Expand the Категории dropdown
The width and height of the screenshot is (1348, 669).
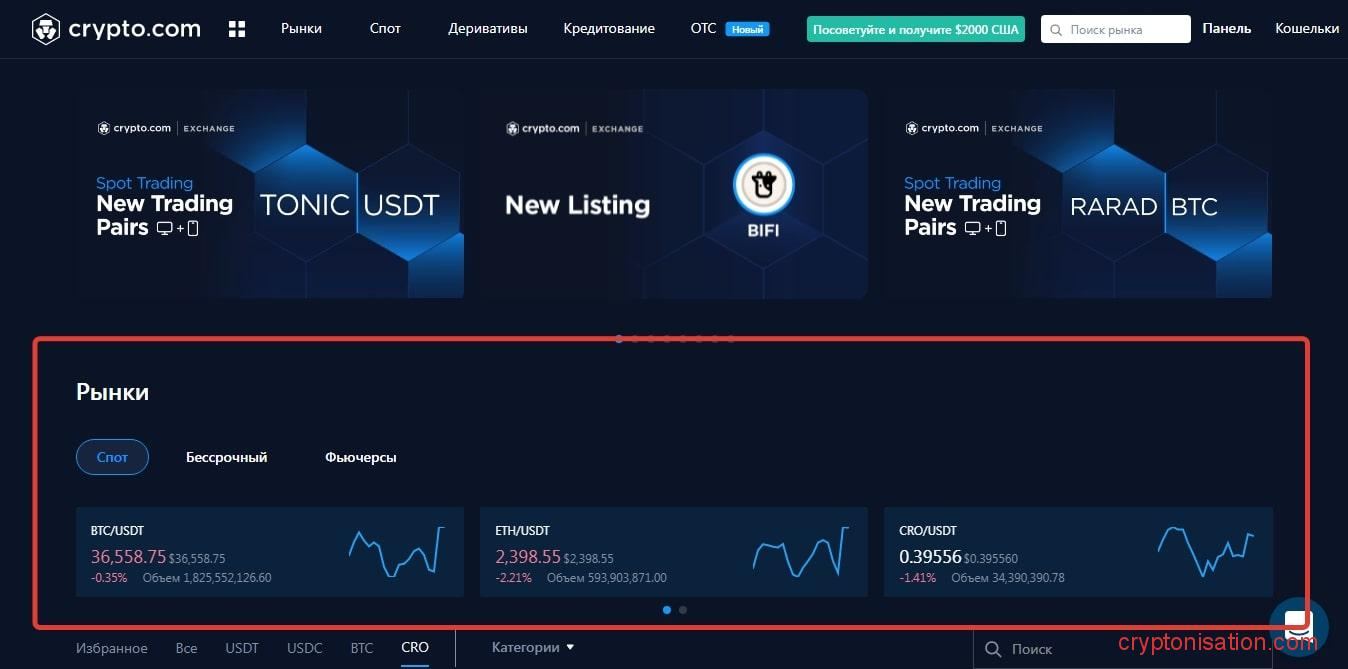(x=533, y=647)
